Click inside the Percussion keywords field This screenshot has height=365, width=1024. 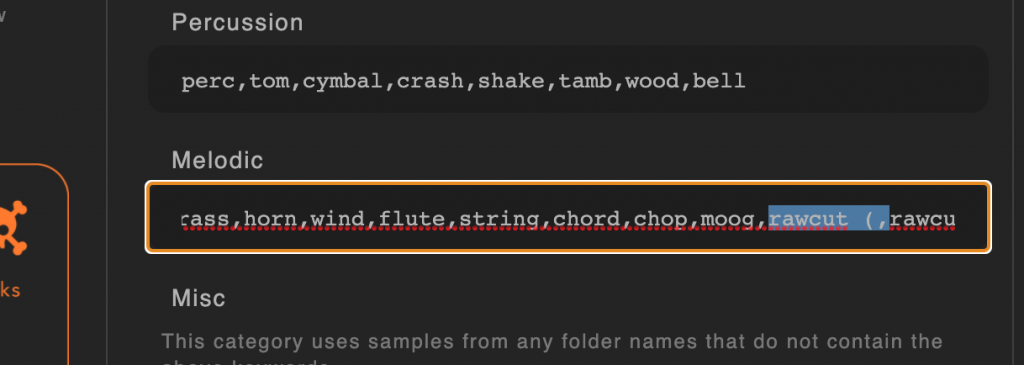tap(568, 80)
